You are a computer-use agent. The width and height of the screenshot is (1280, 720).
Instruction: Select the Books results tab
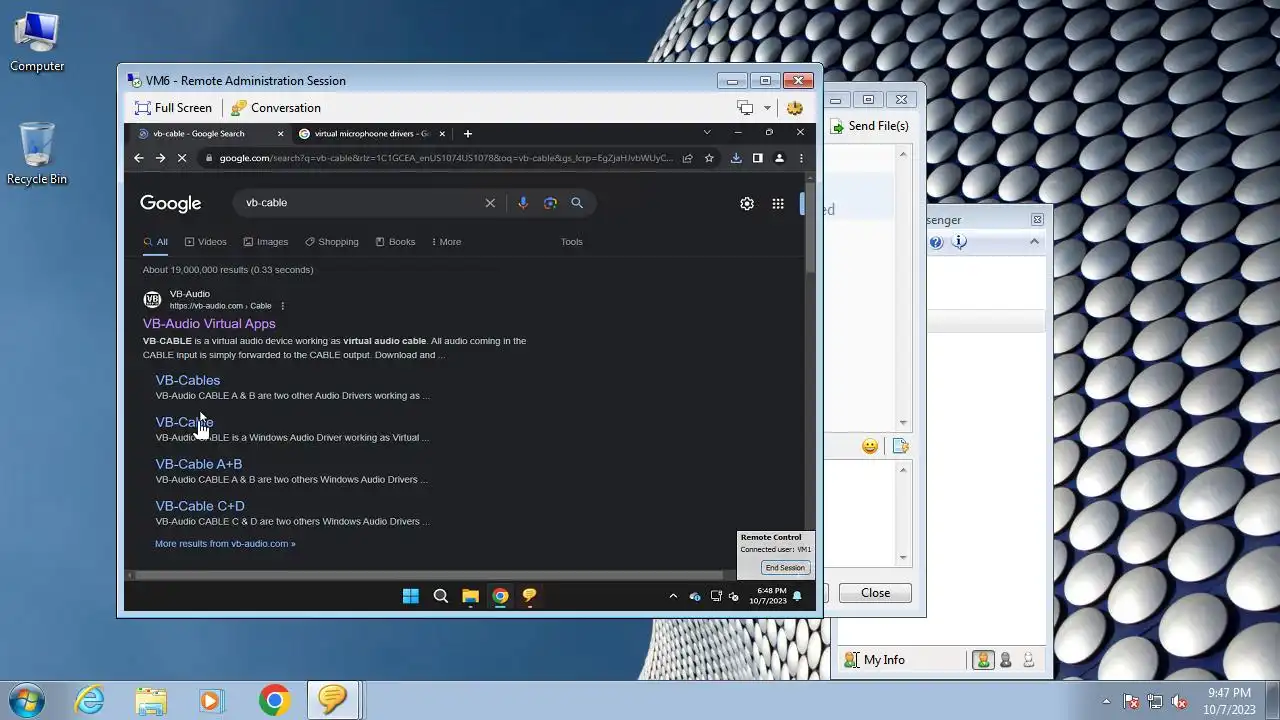click(395, 242)
